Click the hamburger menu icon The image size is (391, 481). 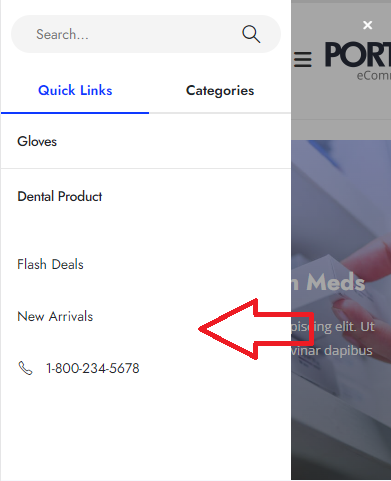[303, 60]
